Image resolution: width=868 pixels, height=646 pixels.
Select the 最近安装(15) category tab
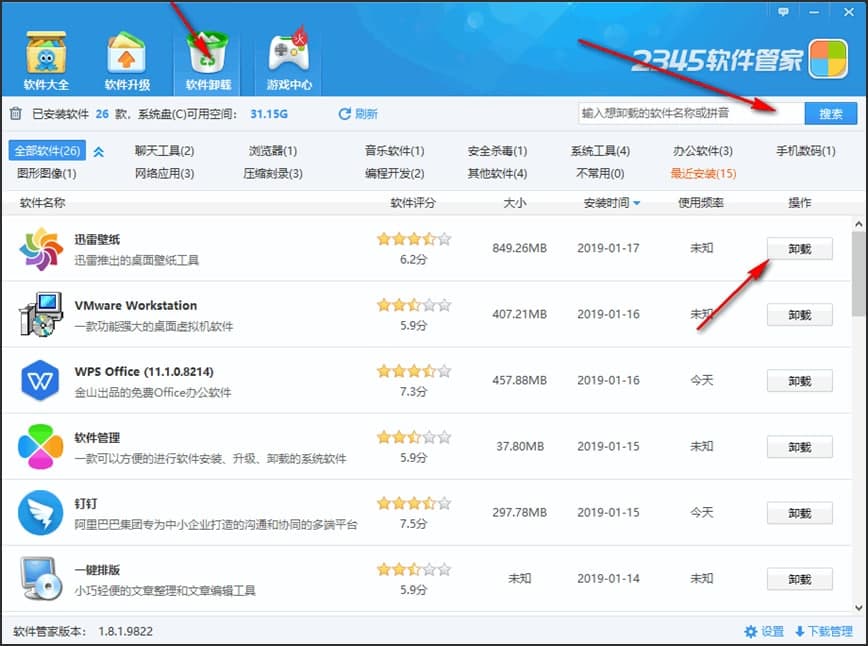click(703, 173)
